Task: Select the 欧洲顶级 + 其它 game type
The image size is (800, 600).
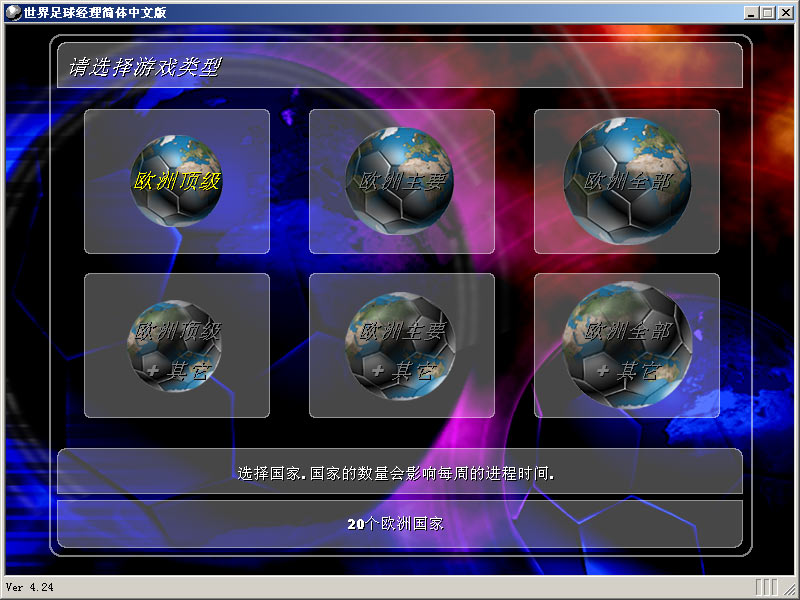Action: click(x=177, y=345)
